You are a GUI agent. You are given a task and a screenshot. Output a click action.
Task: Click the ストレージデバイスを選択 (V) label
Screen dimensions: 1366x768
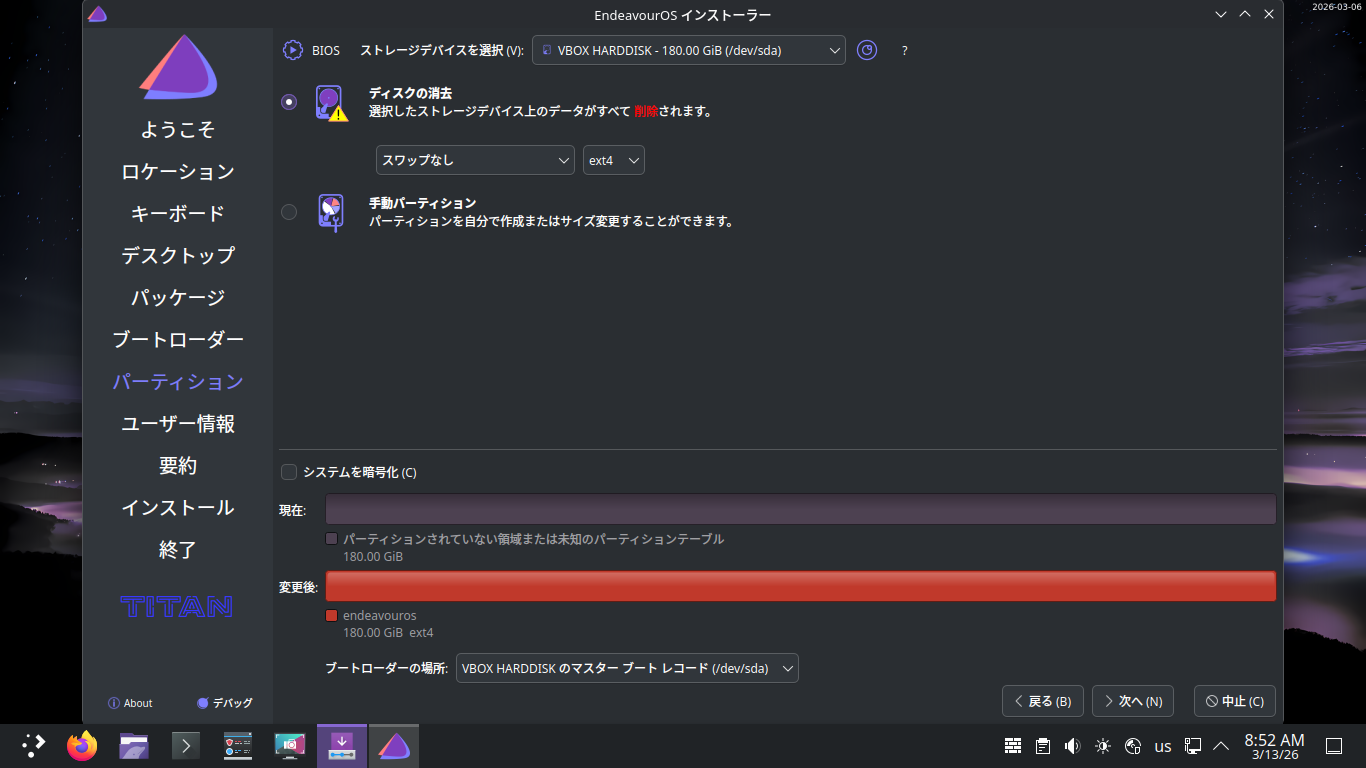click(x=441, y=51)
